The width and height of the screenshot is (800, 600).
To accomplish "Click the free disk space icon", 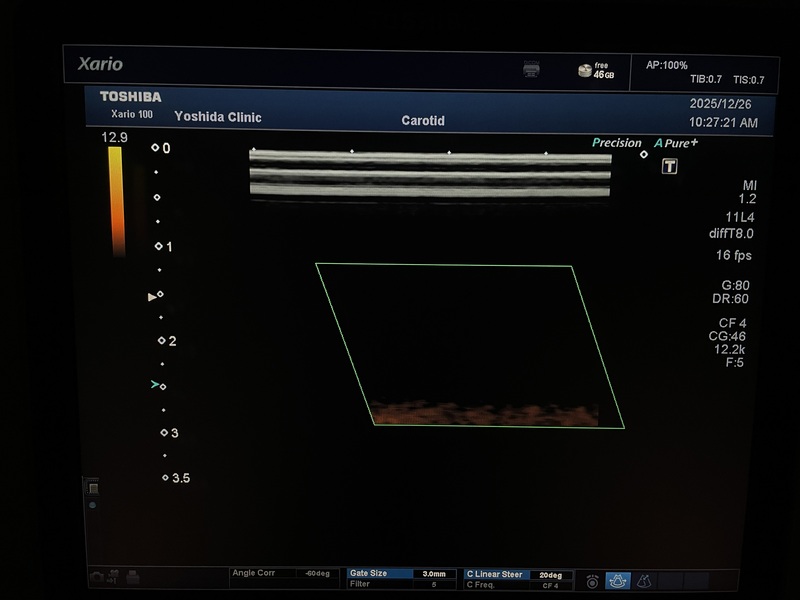I will [x=584, y=70].
